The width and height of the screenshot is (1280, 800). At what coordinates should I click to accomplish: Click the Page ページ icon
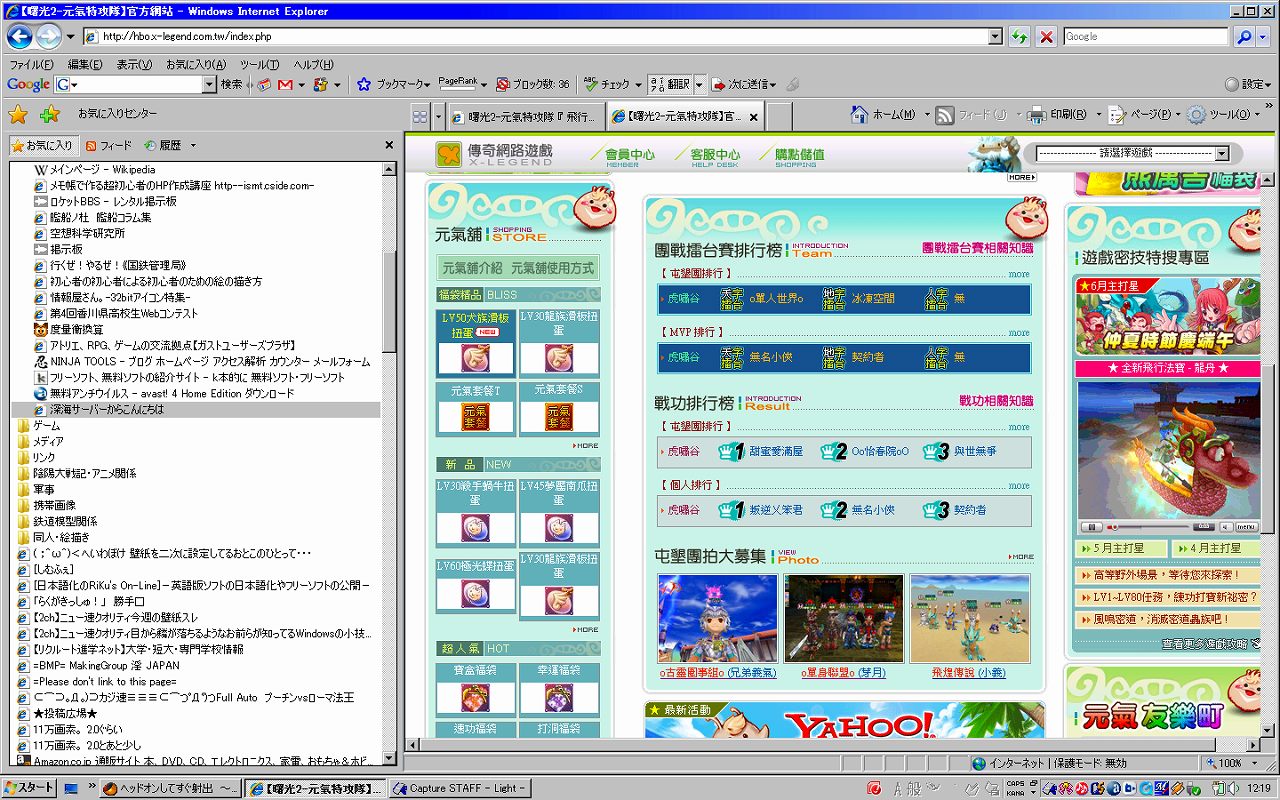(1118, 114)
